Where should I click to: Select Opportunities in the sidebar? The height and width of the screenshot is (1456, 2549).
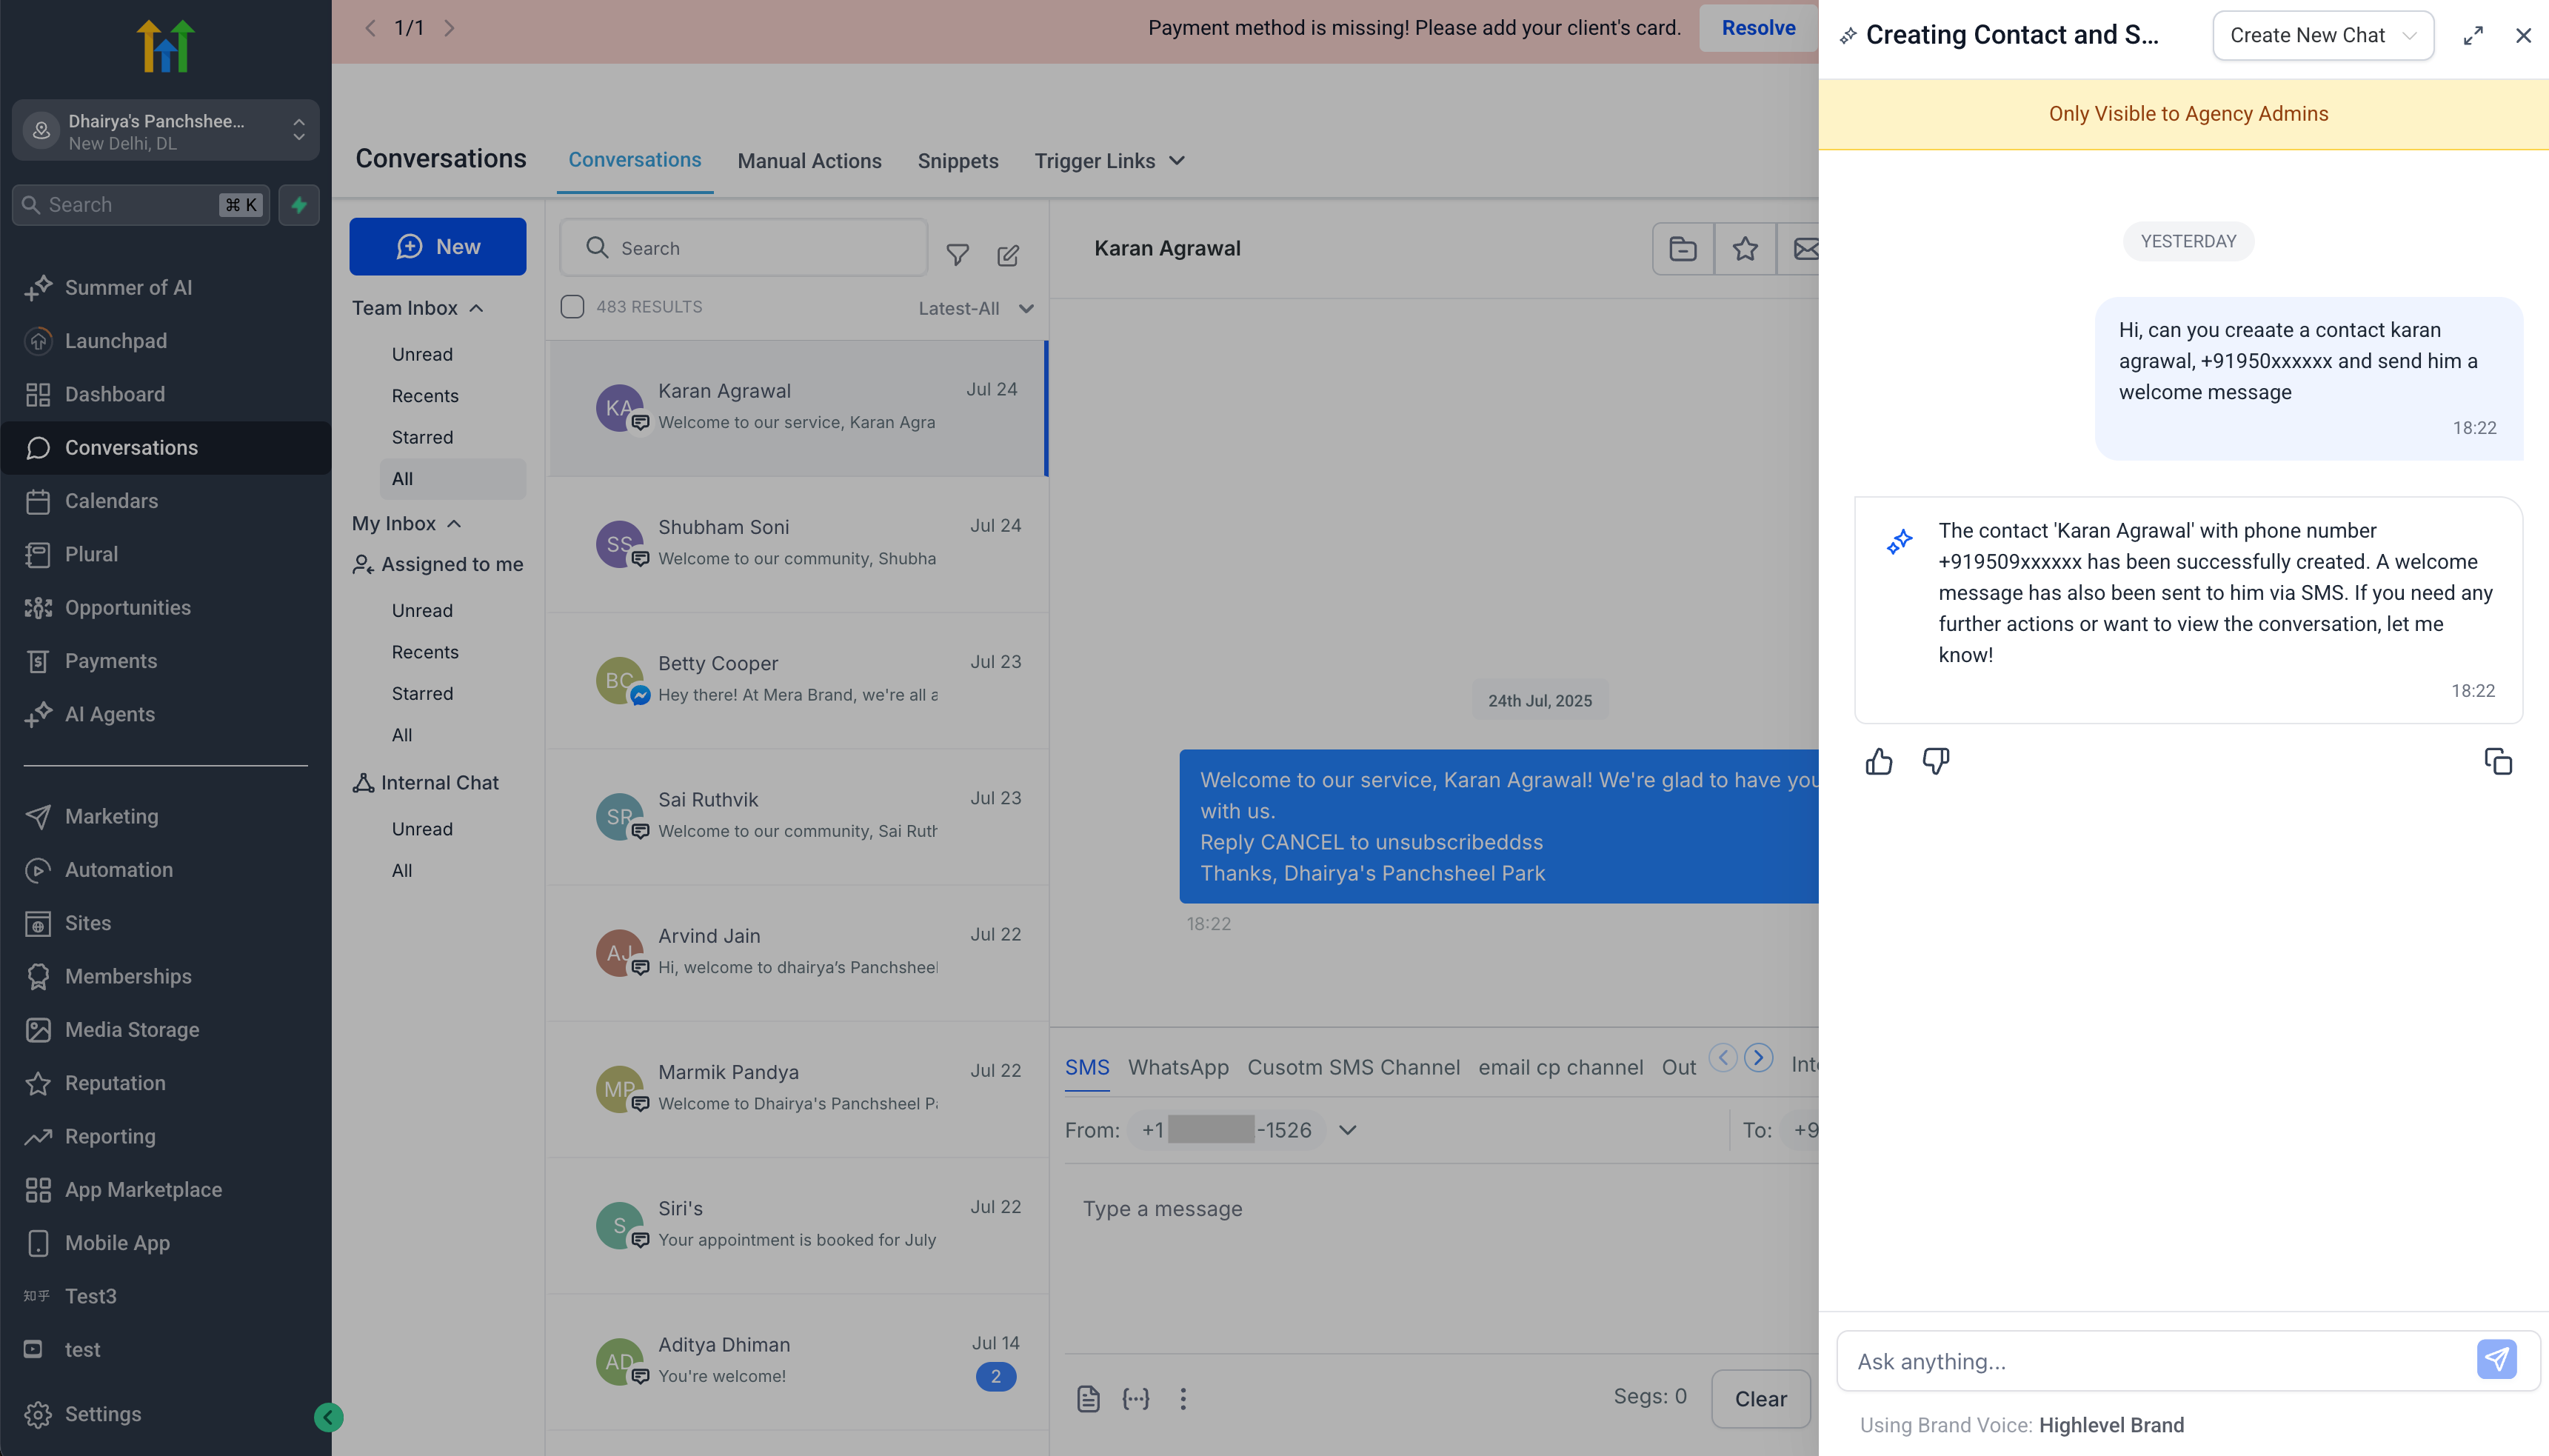coord(128,607)
